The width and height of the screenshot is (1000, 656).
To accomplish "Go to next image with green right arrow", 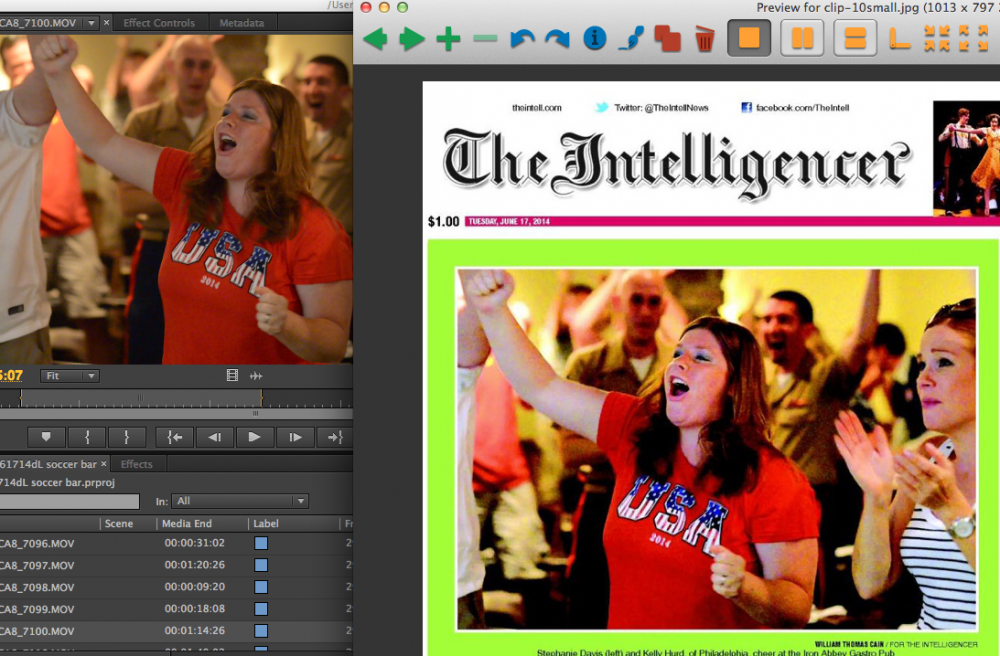I will tap(411, 39).
